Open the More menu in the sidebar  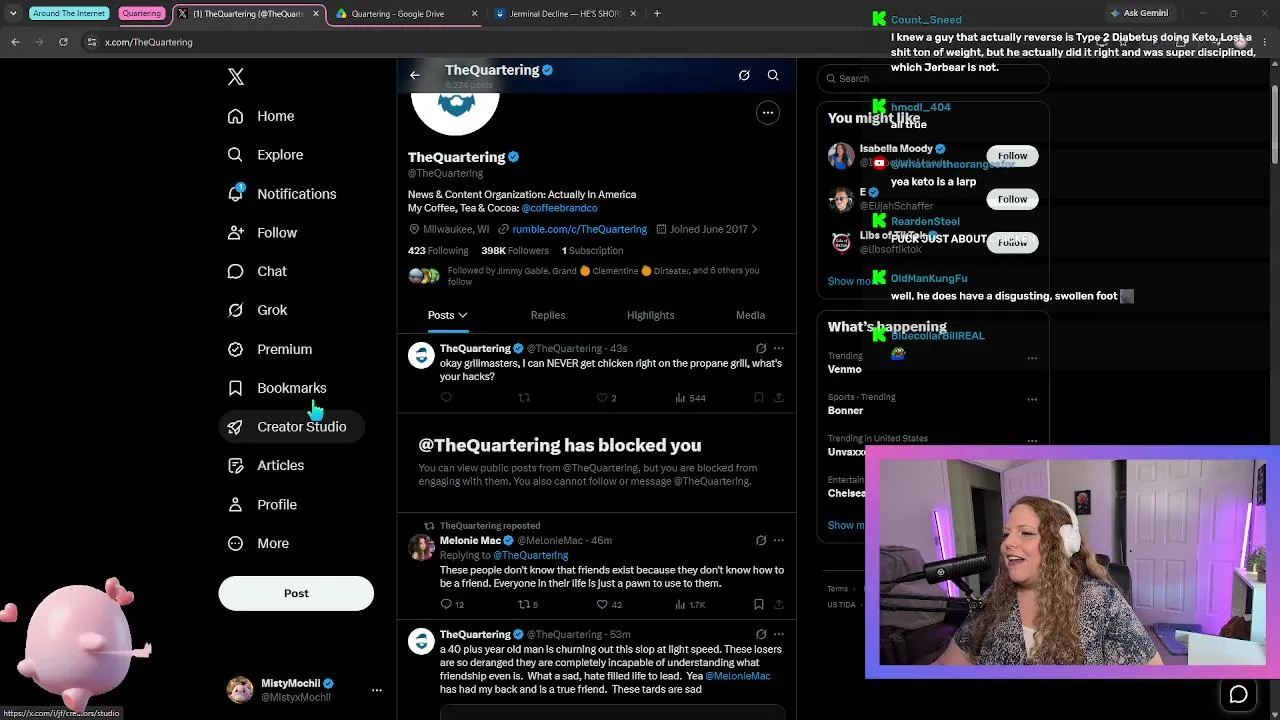[258, 544]
